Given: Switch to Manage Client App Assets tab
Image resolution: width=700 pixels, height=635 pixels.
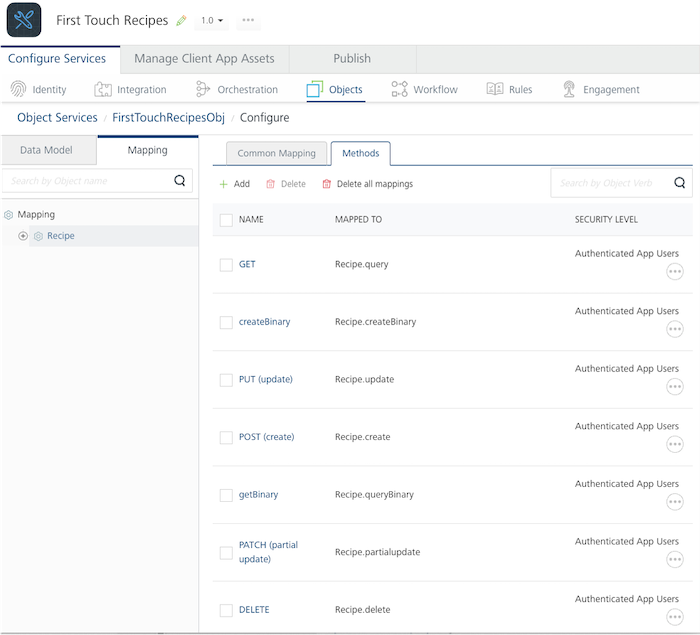Looking at the screenshot, I should coord(204,58).
